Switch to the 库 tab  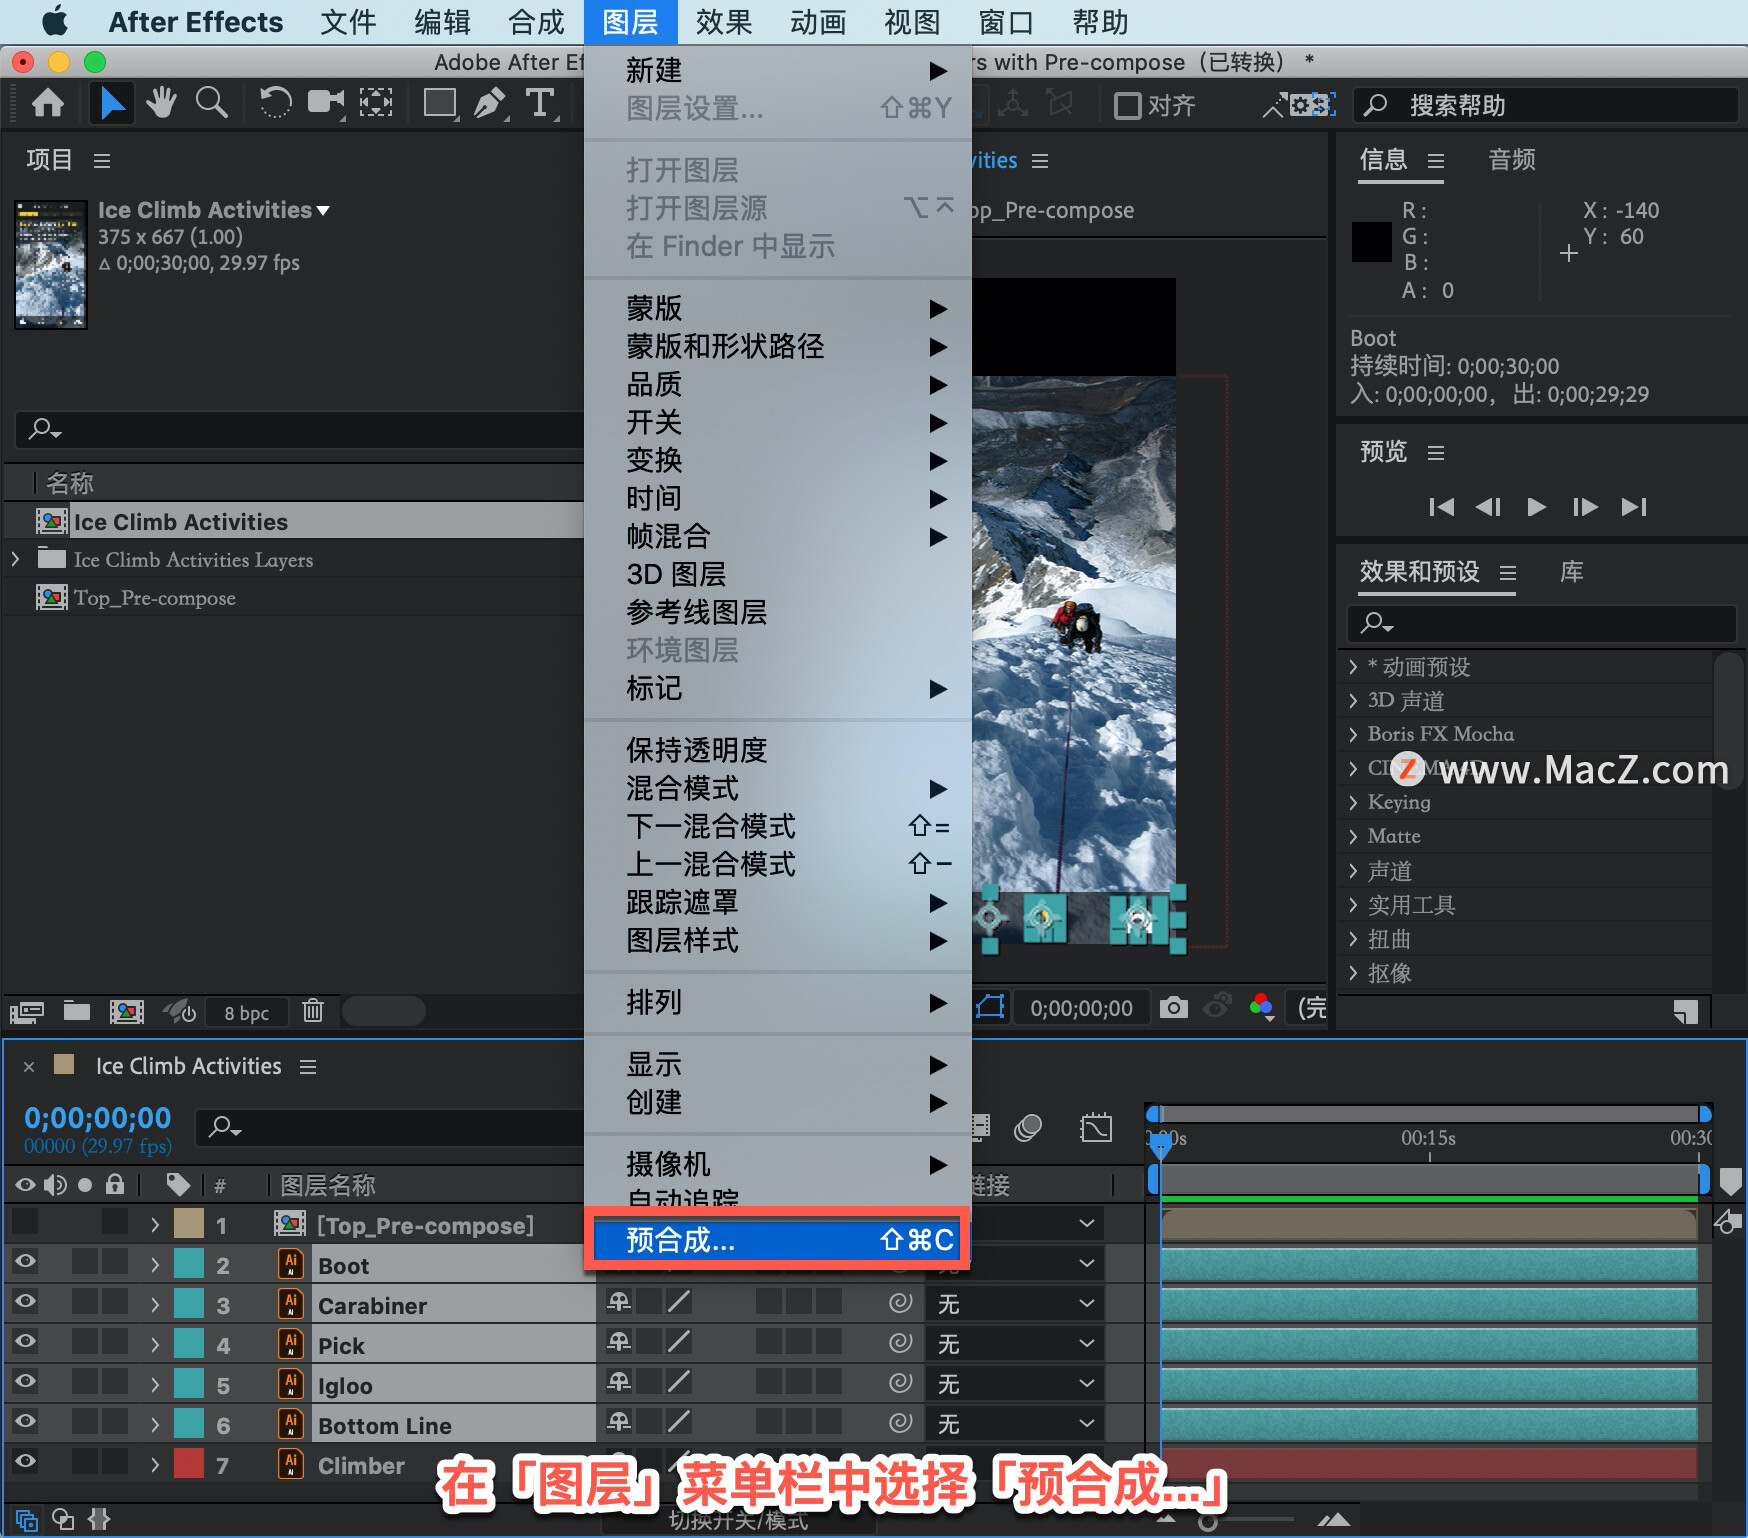pos(1571,572)
